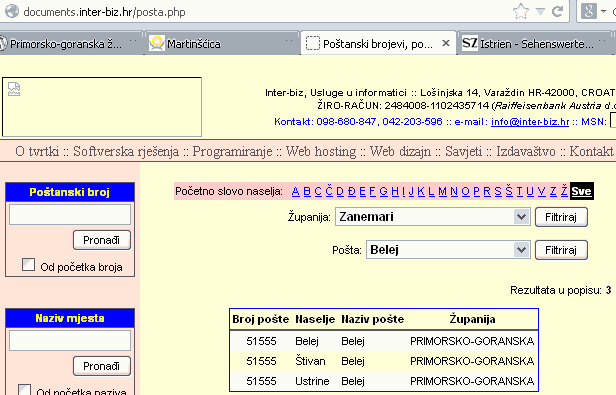Screen dimensions: 616x395
Task: Open Softverska rješenja menu item
Action: (126, 151)
